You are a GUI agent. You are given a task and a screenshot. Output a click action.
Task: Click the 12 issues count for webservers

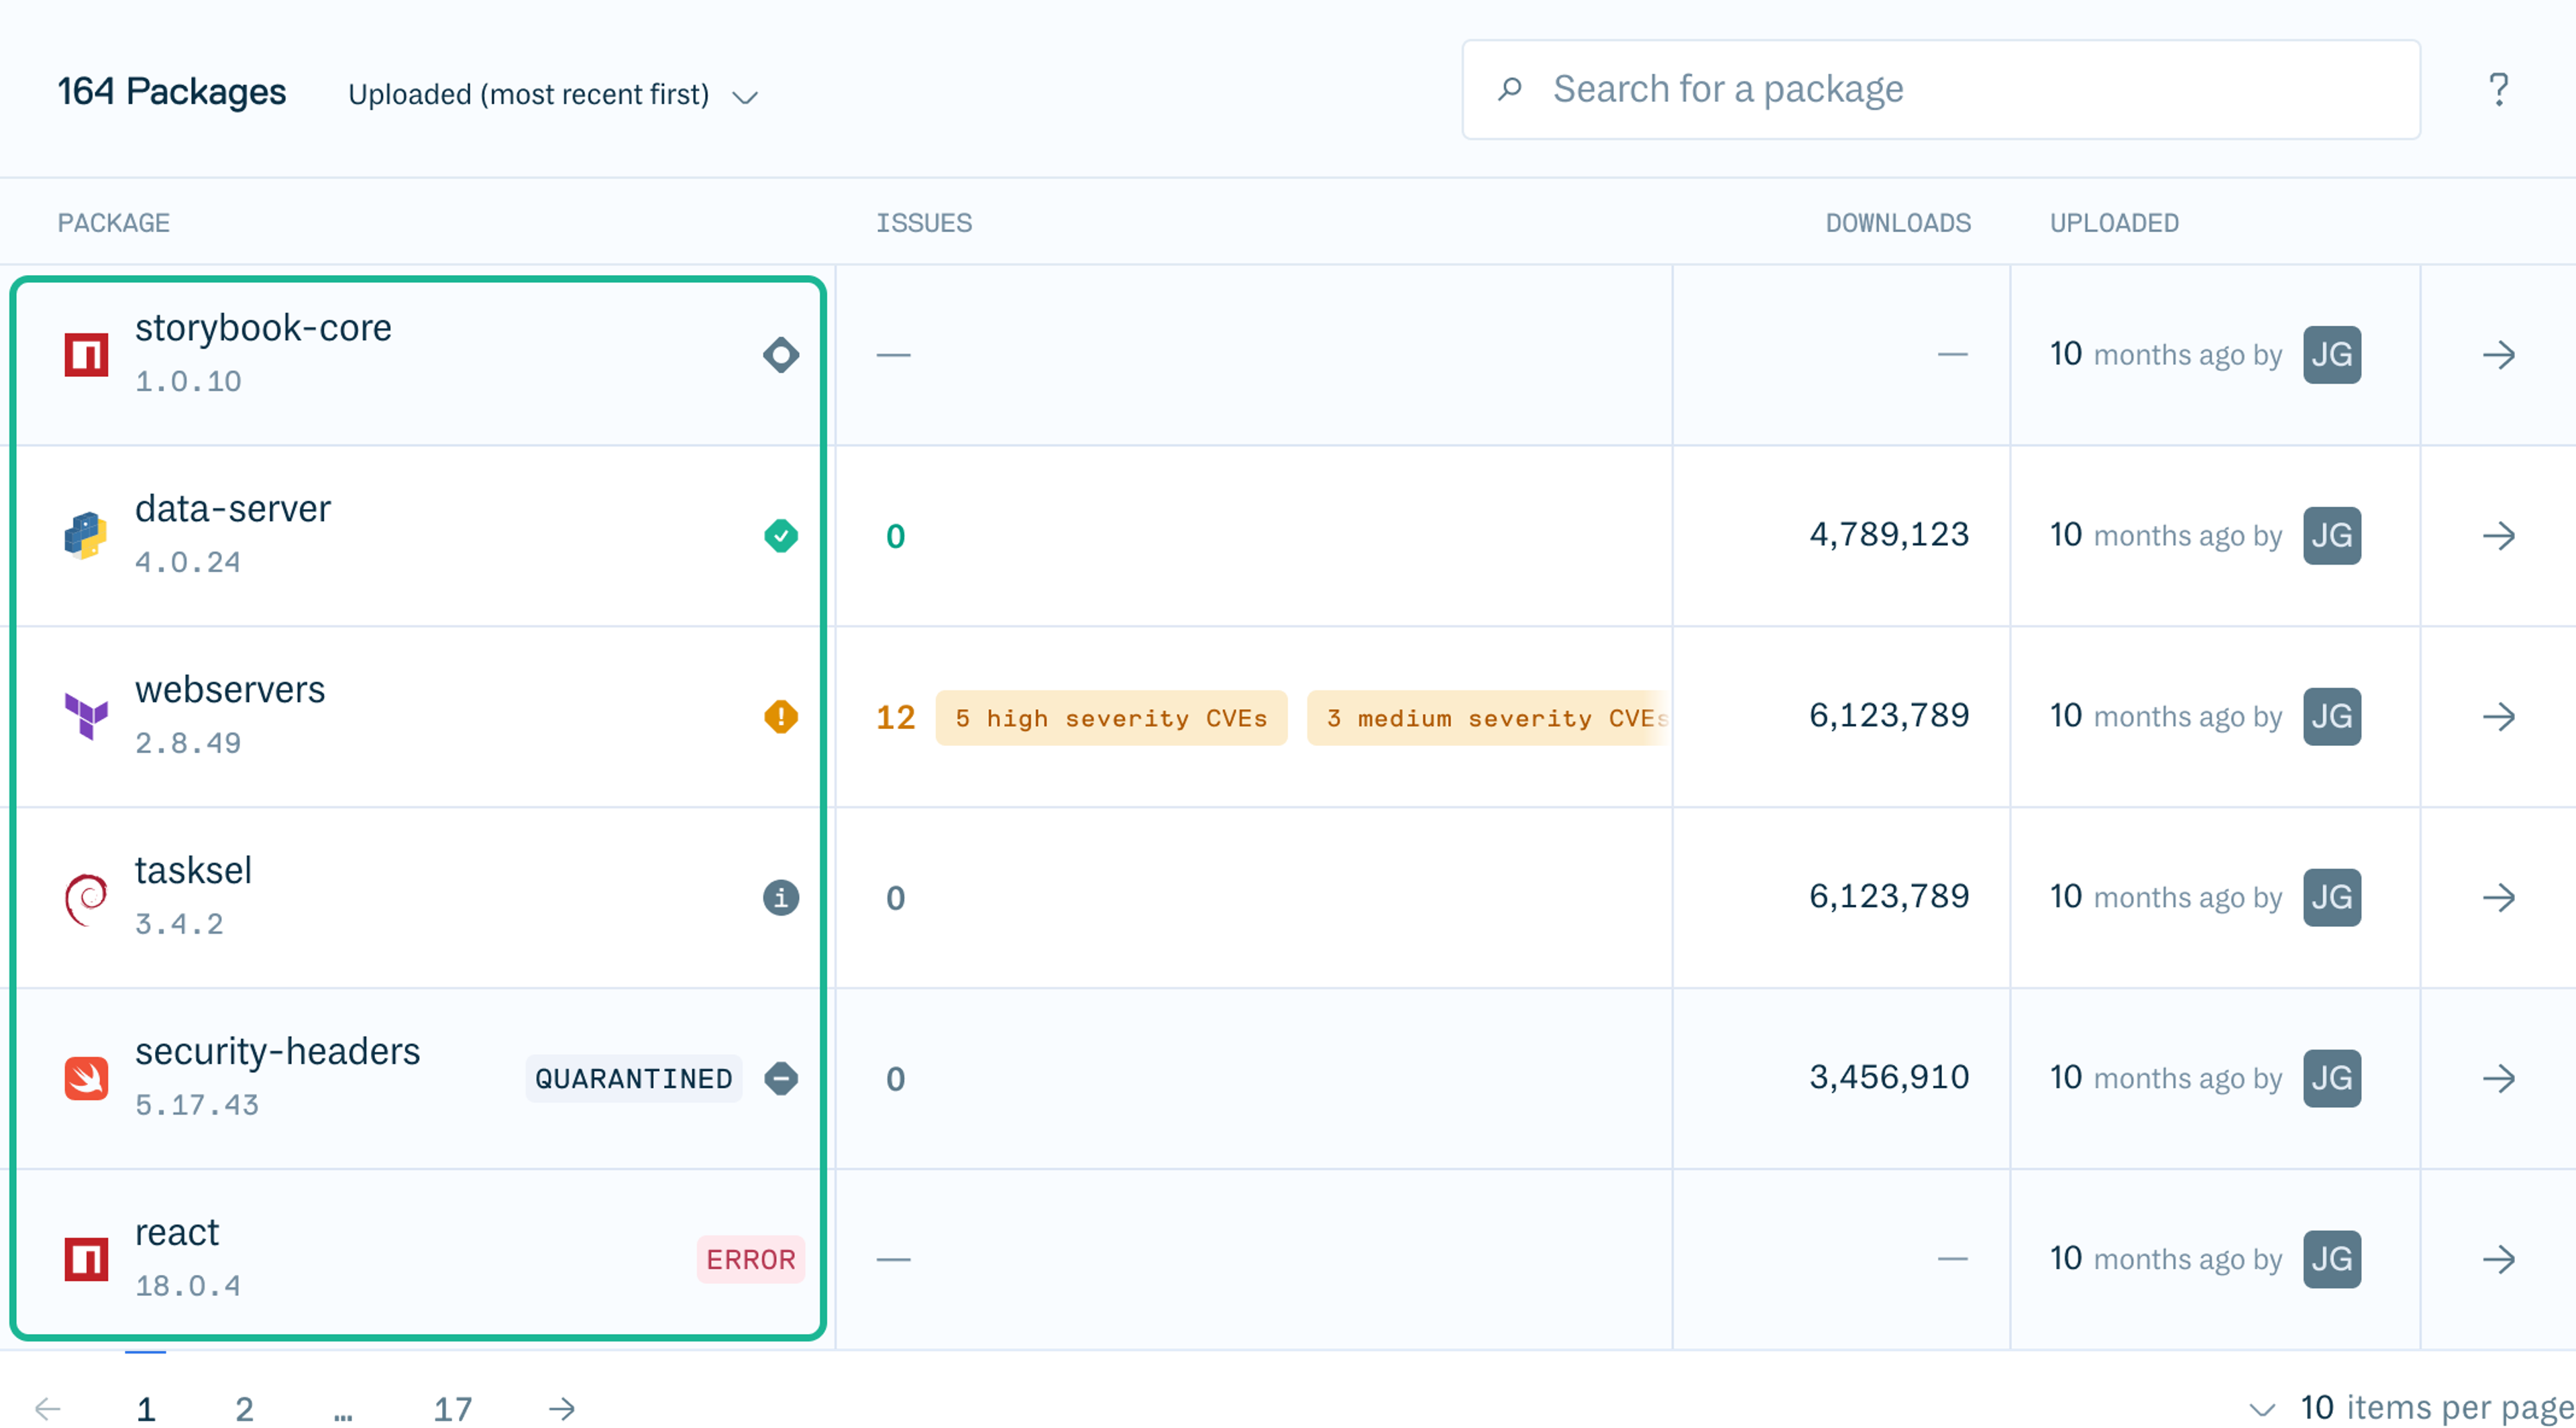click(895, 718)
